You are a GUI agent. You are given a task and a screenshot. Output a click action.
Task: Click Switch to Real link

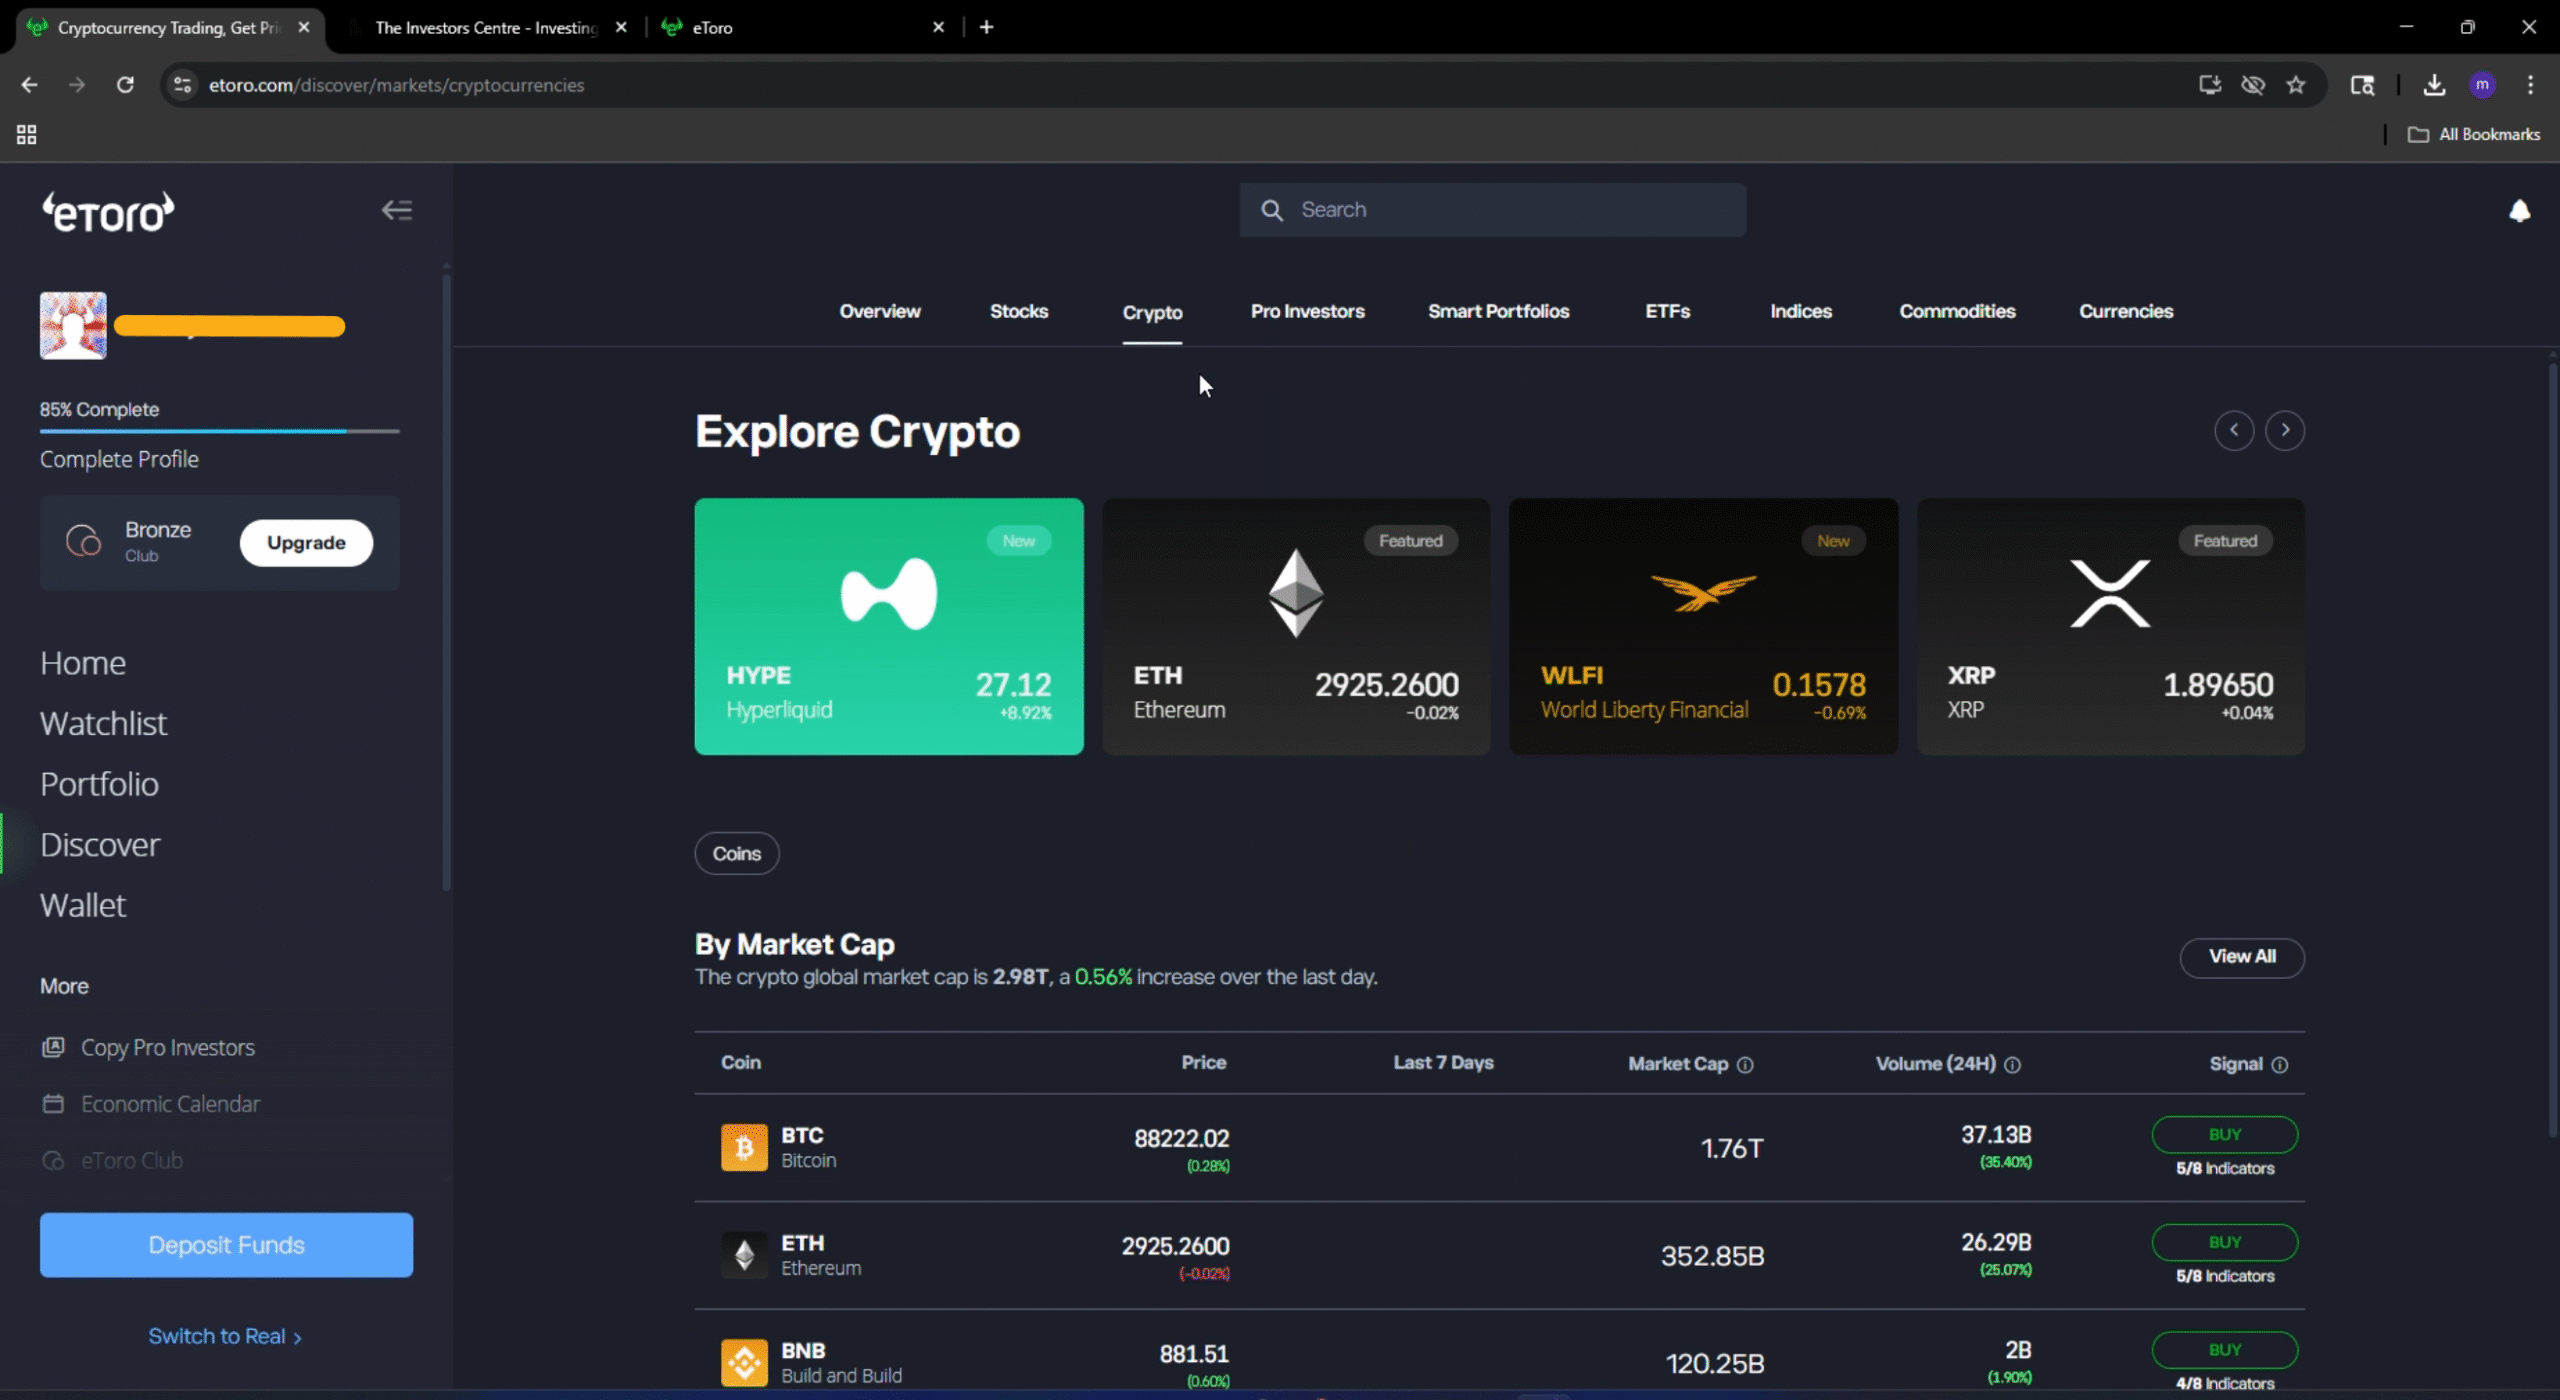pyautogui.click(x=225, y=1336)
